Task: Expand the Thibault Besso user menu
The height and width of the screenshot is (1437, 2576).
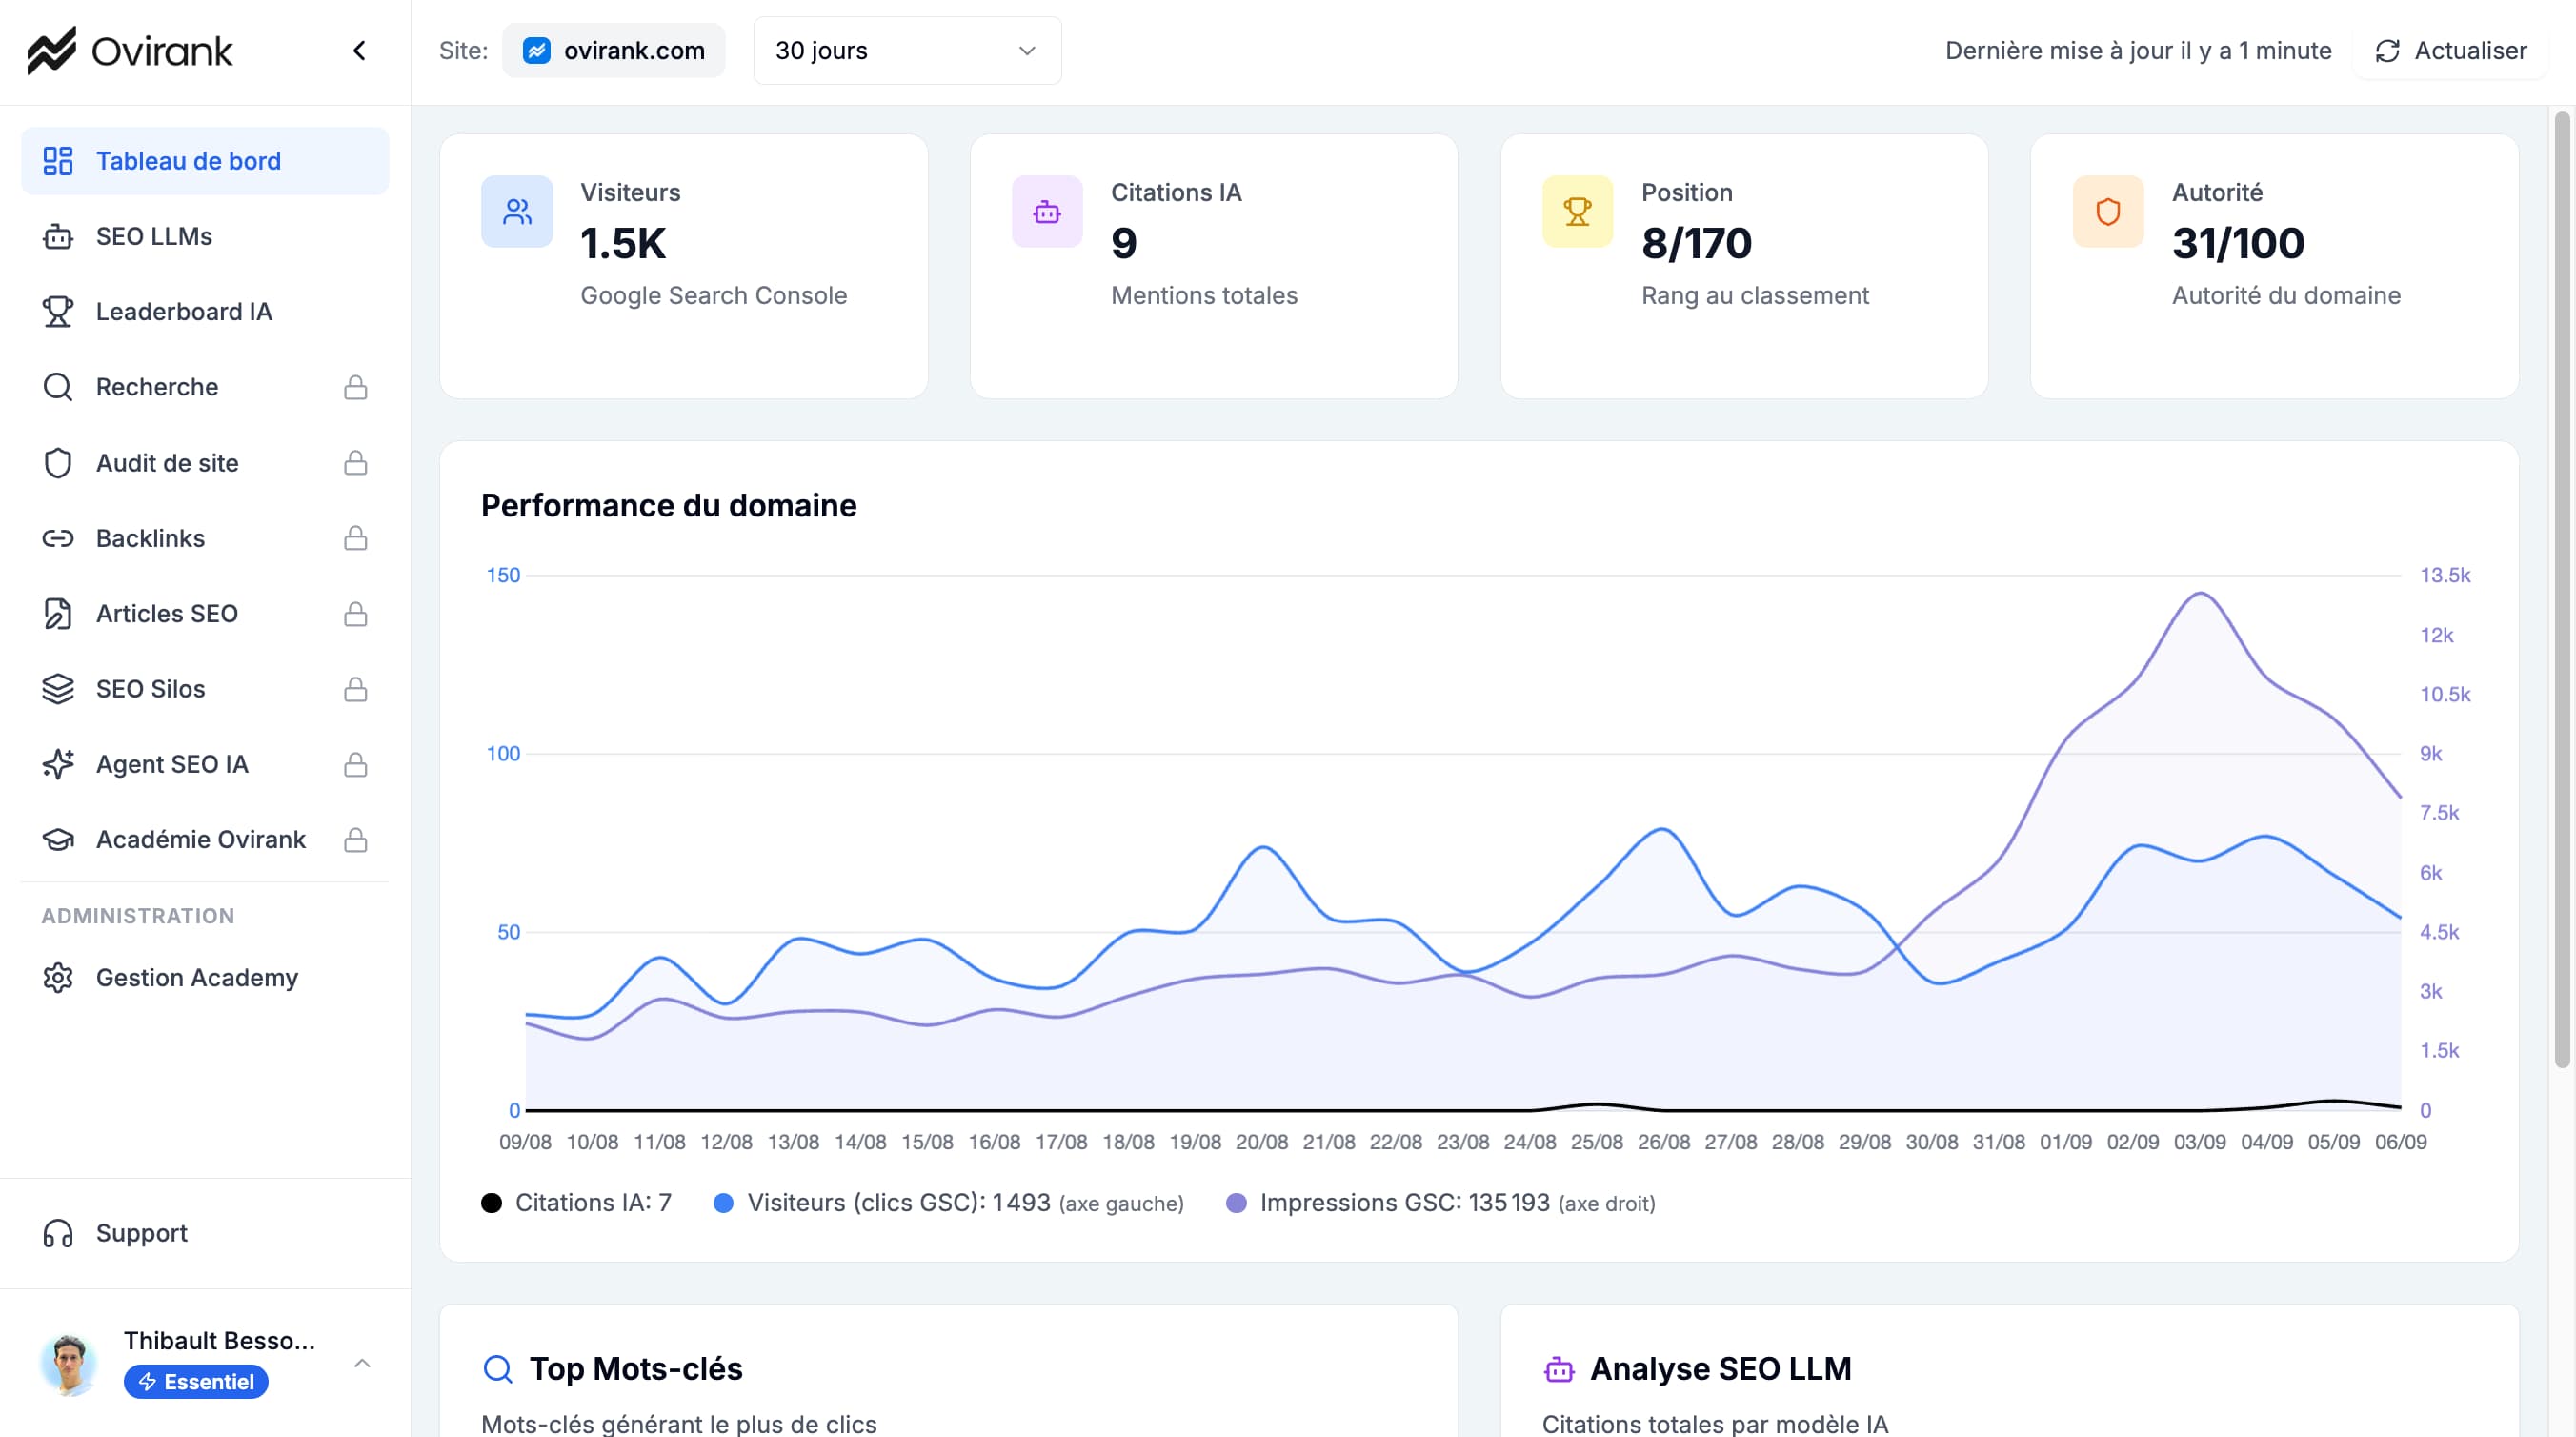Action: tap(362, 1363)
